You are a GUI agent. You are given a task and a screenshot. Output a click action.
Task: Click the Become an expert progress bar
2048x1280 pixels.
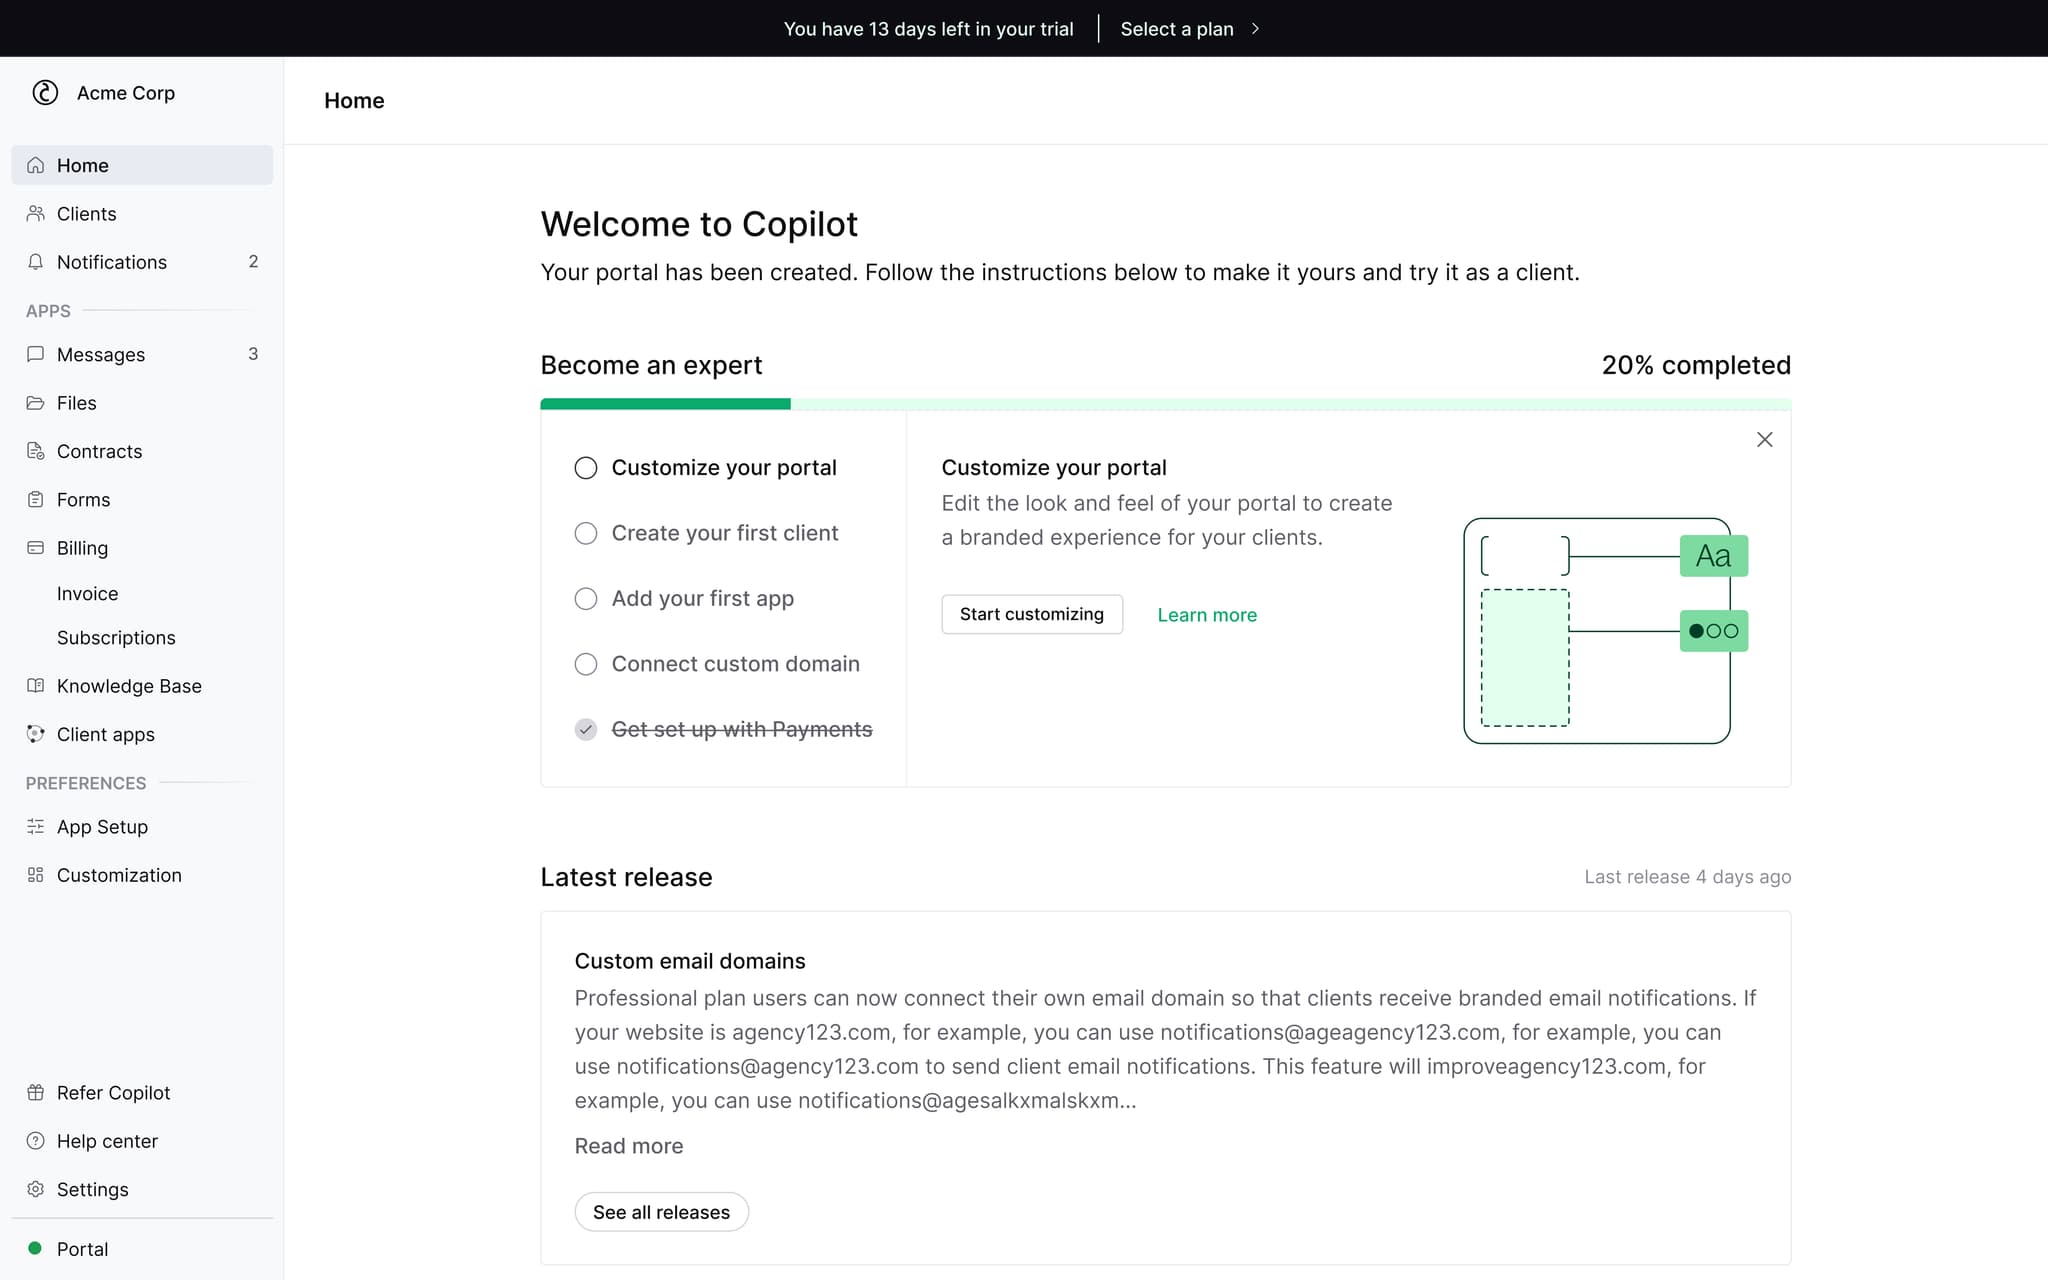(1165, 404)
